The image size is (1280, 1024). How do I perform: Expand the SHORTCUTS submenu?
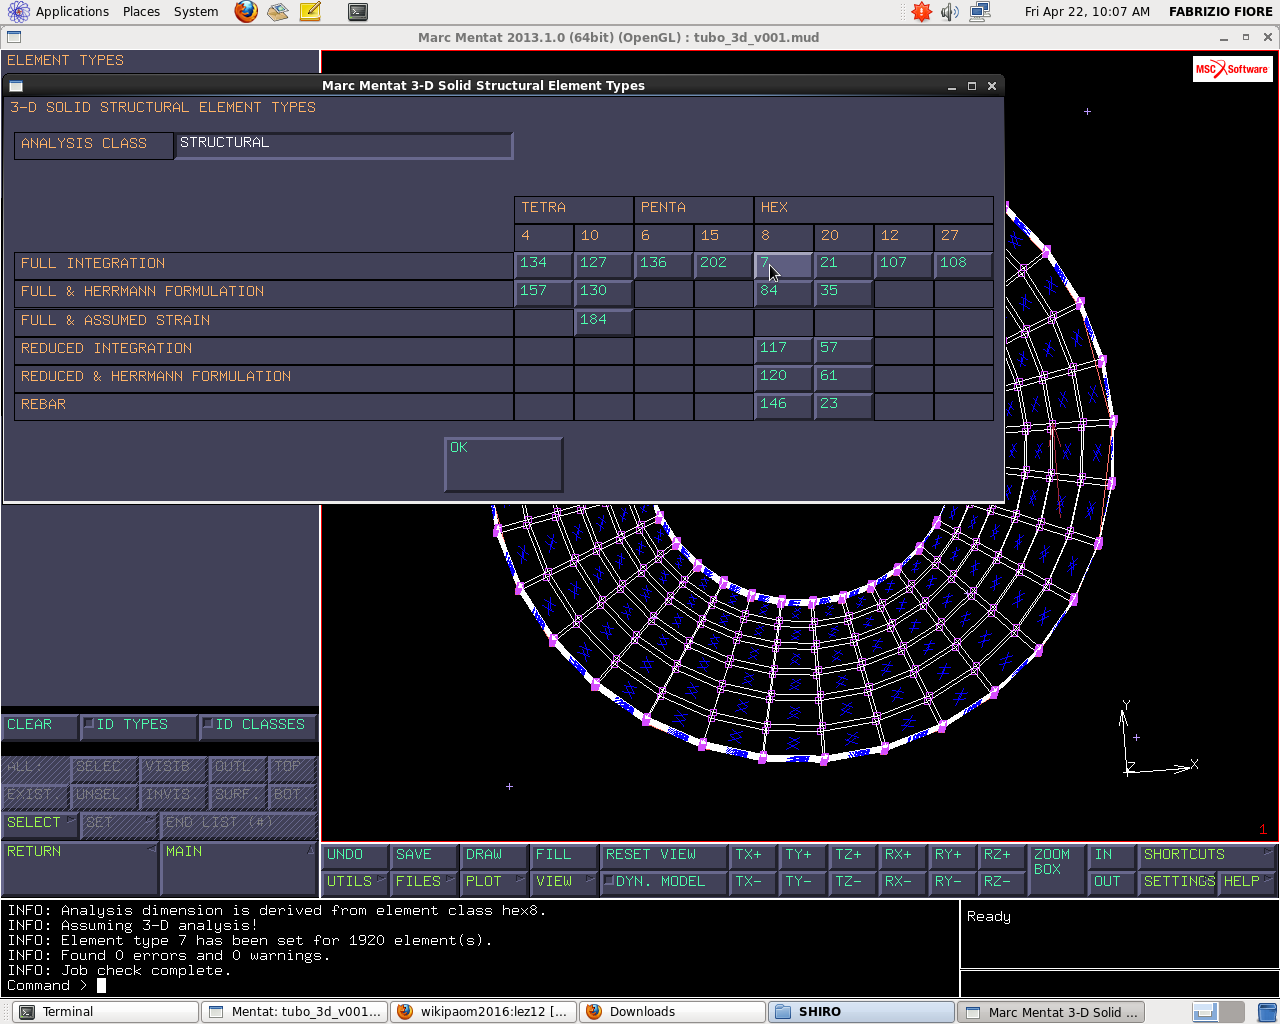(1208, 855)
